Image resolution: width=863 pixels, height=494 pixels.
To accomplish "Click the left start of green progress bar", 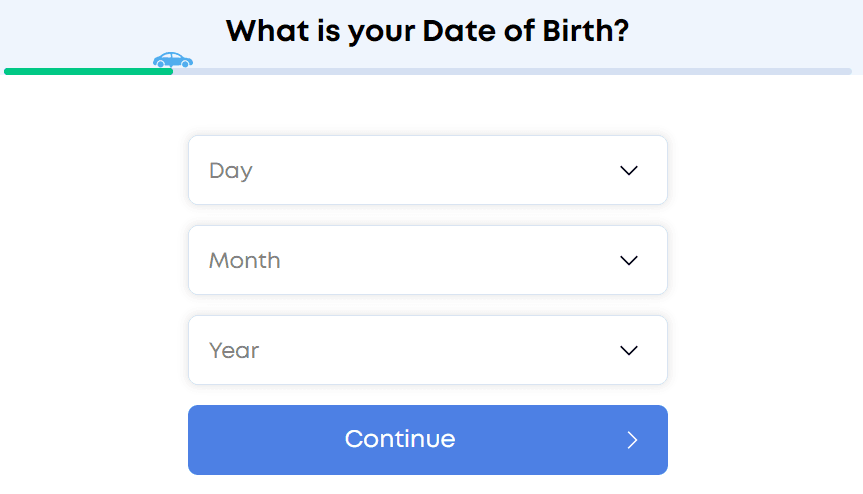I will pyautogui.click(x=8, y=72).
